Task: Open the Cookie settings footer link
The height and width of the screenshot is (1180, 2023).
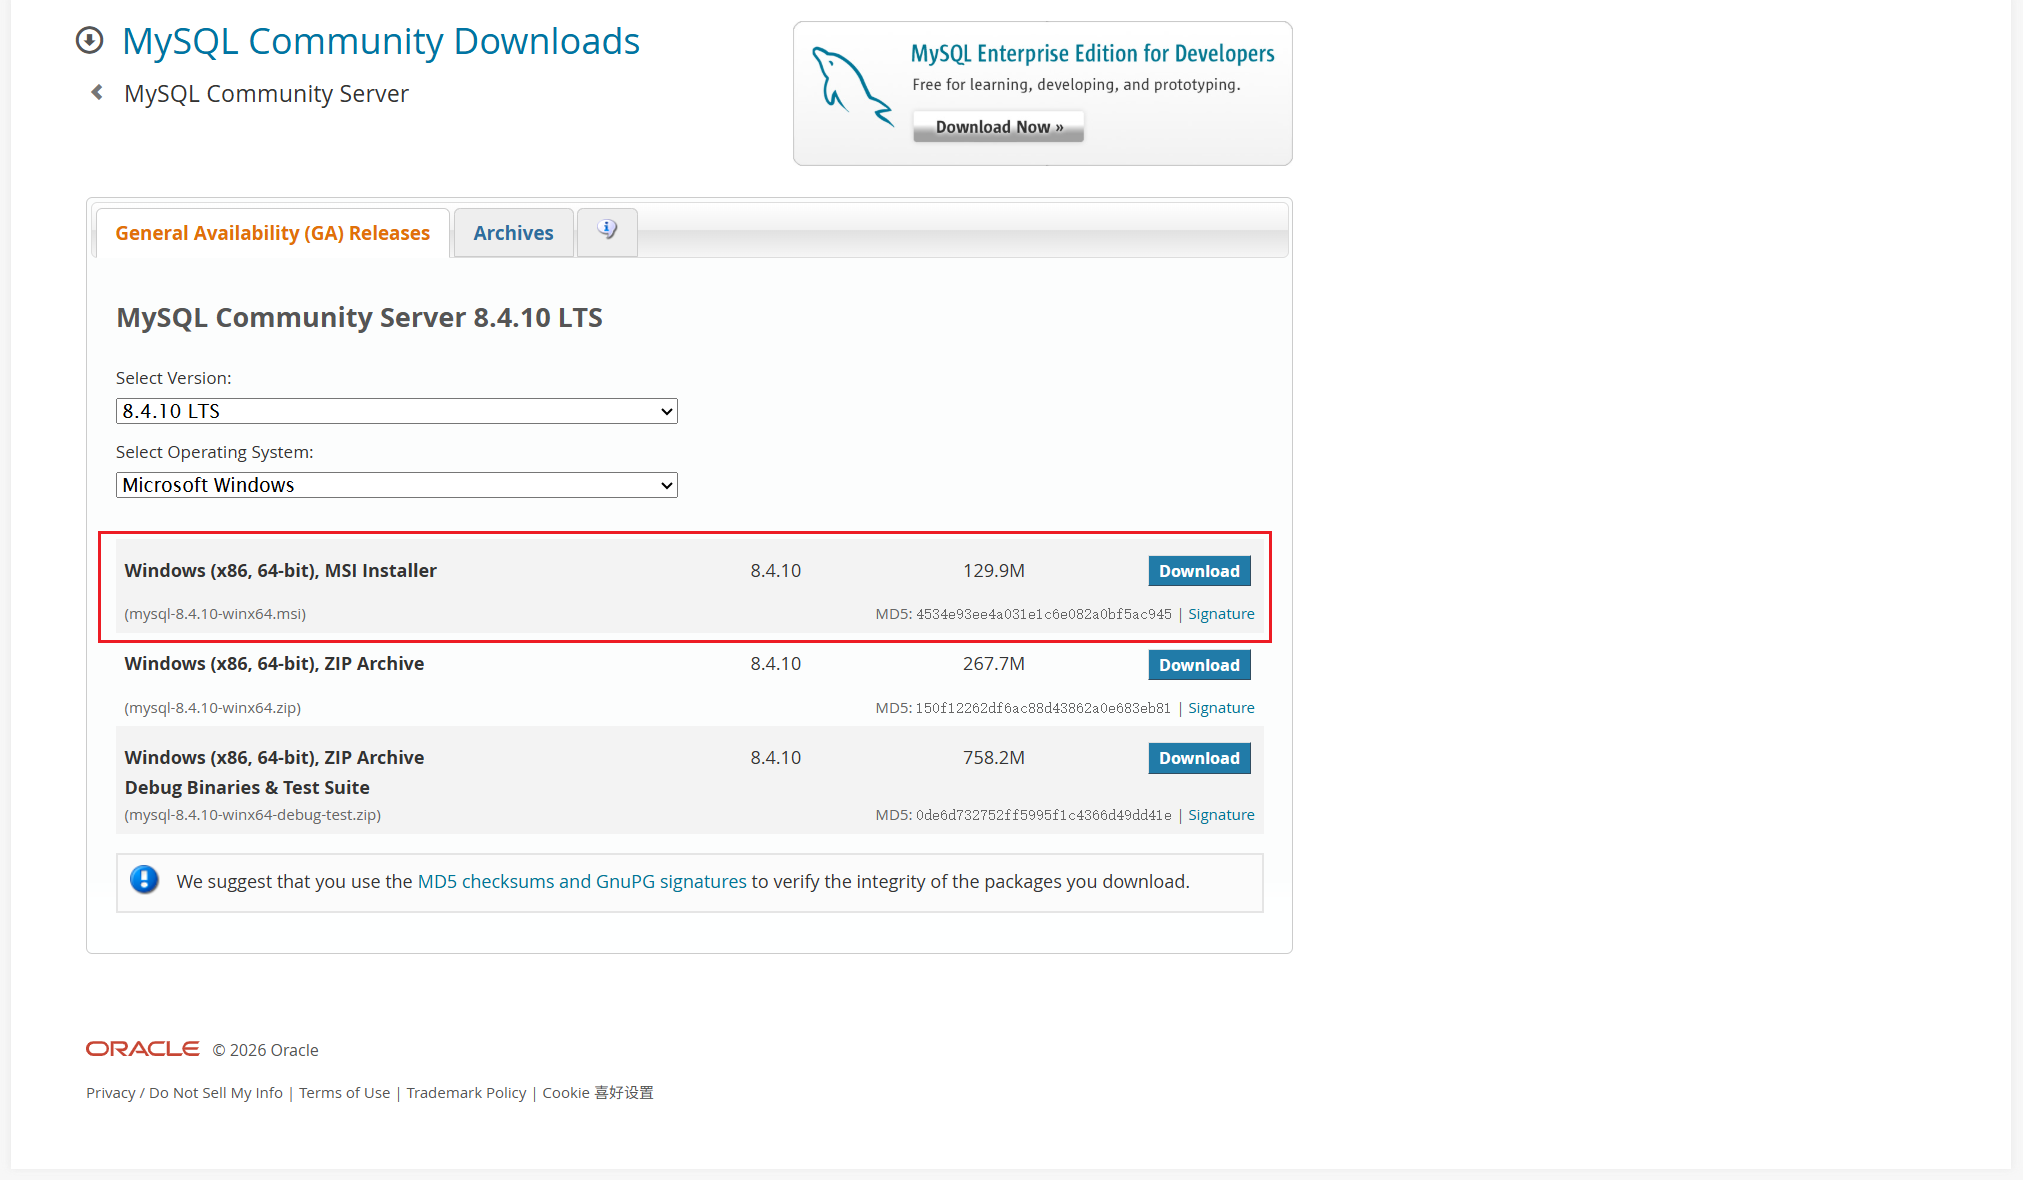Action: pyautogui.click(x=598, y=1093)
